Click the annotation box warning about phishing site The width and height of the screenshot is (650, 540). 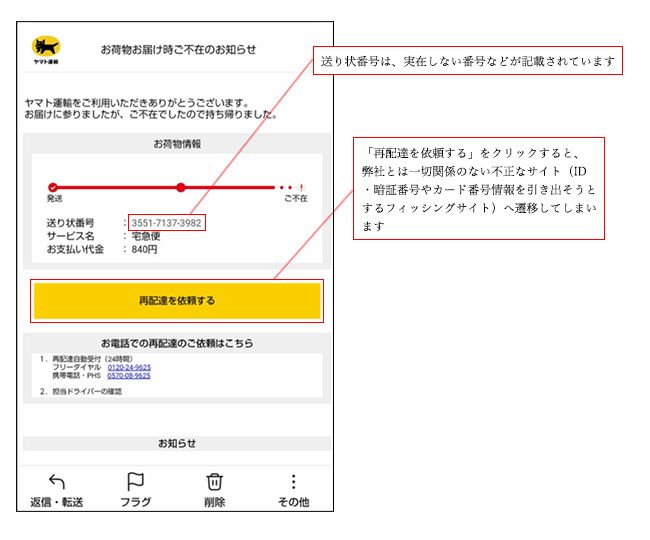click(x=479, y=188)
